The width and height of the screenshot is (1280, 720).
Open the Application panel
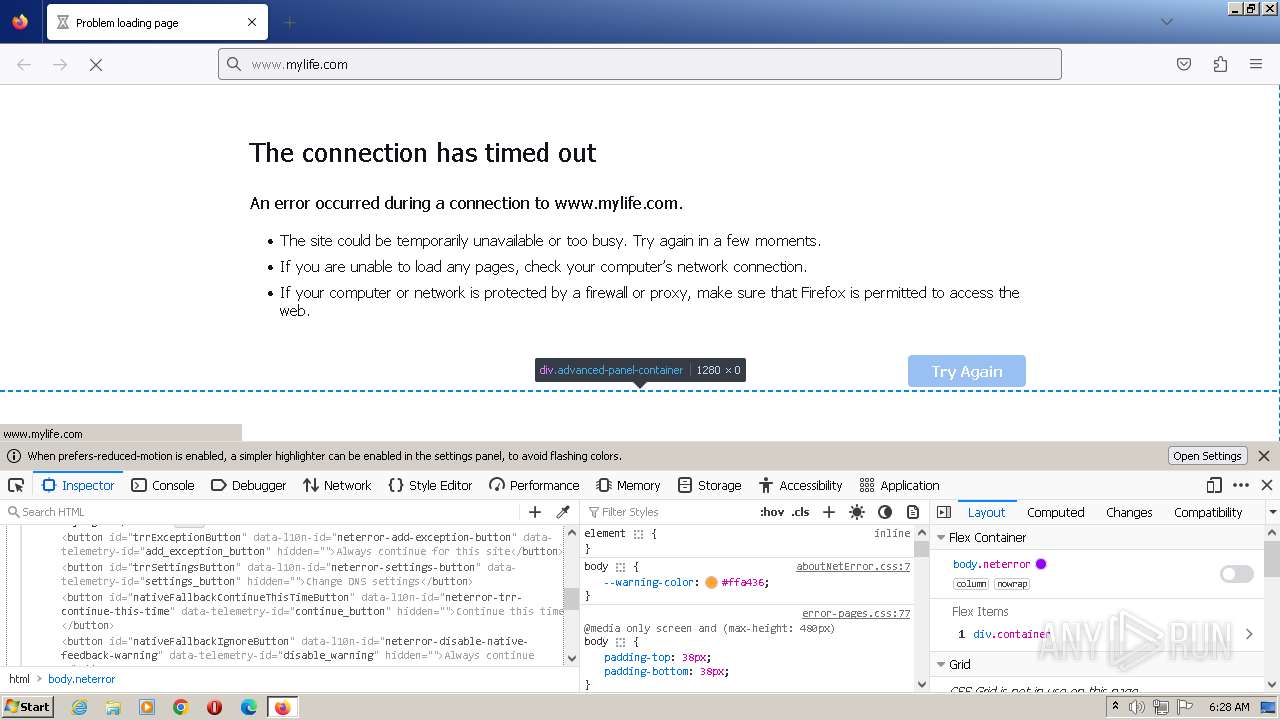pyautogui.click(x=899, y=485)
